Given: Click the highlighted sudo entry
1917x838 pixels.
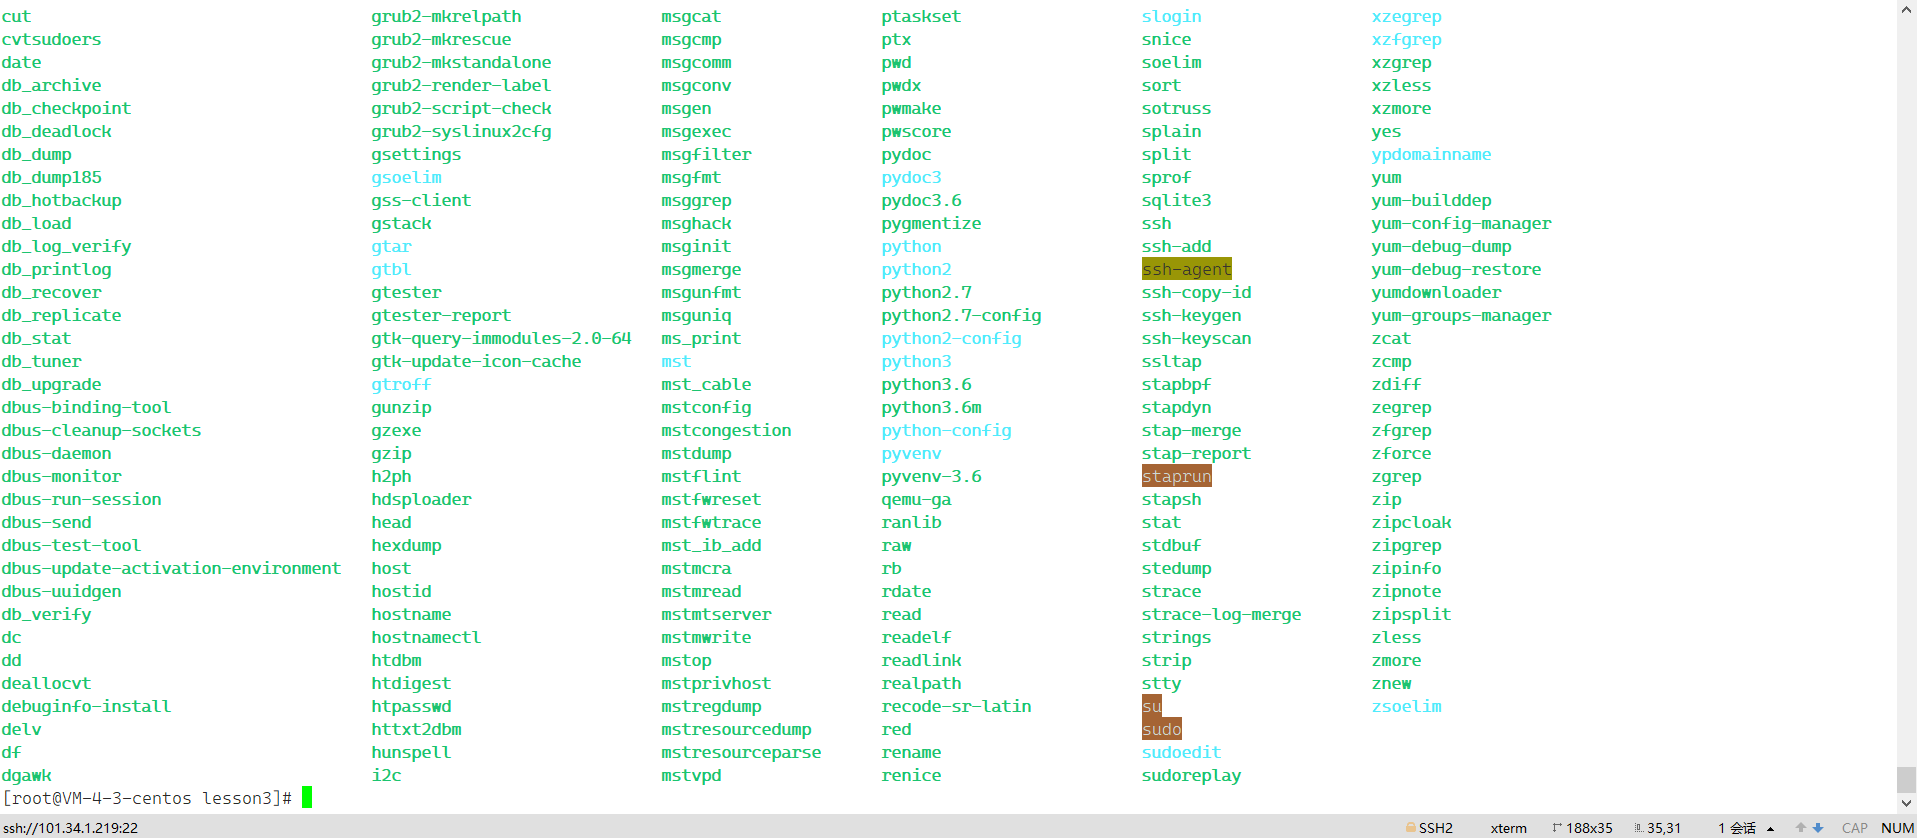Looking at the screenshot, I should 1162,729.
